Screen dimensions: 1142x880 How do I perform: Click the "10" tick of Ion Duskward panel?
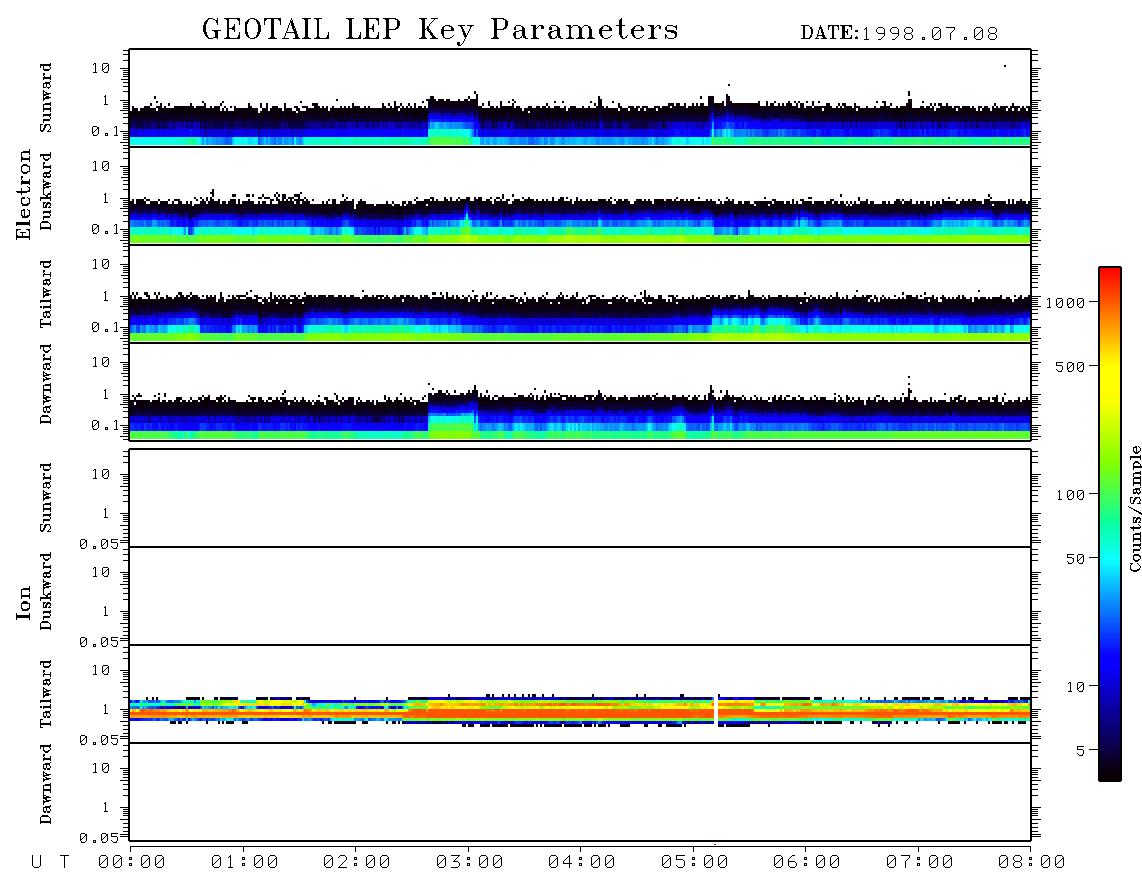pyautogui.click(x=101, y=572)
